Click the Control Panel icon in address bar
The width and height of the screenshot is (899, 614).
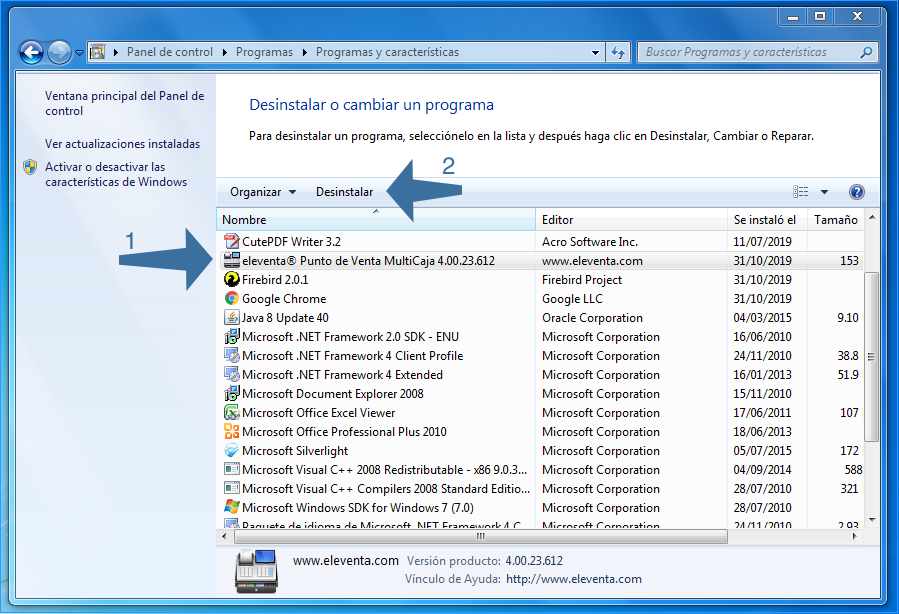click(x=97, y=52)
